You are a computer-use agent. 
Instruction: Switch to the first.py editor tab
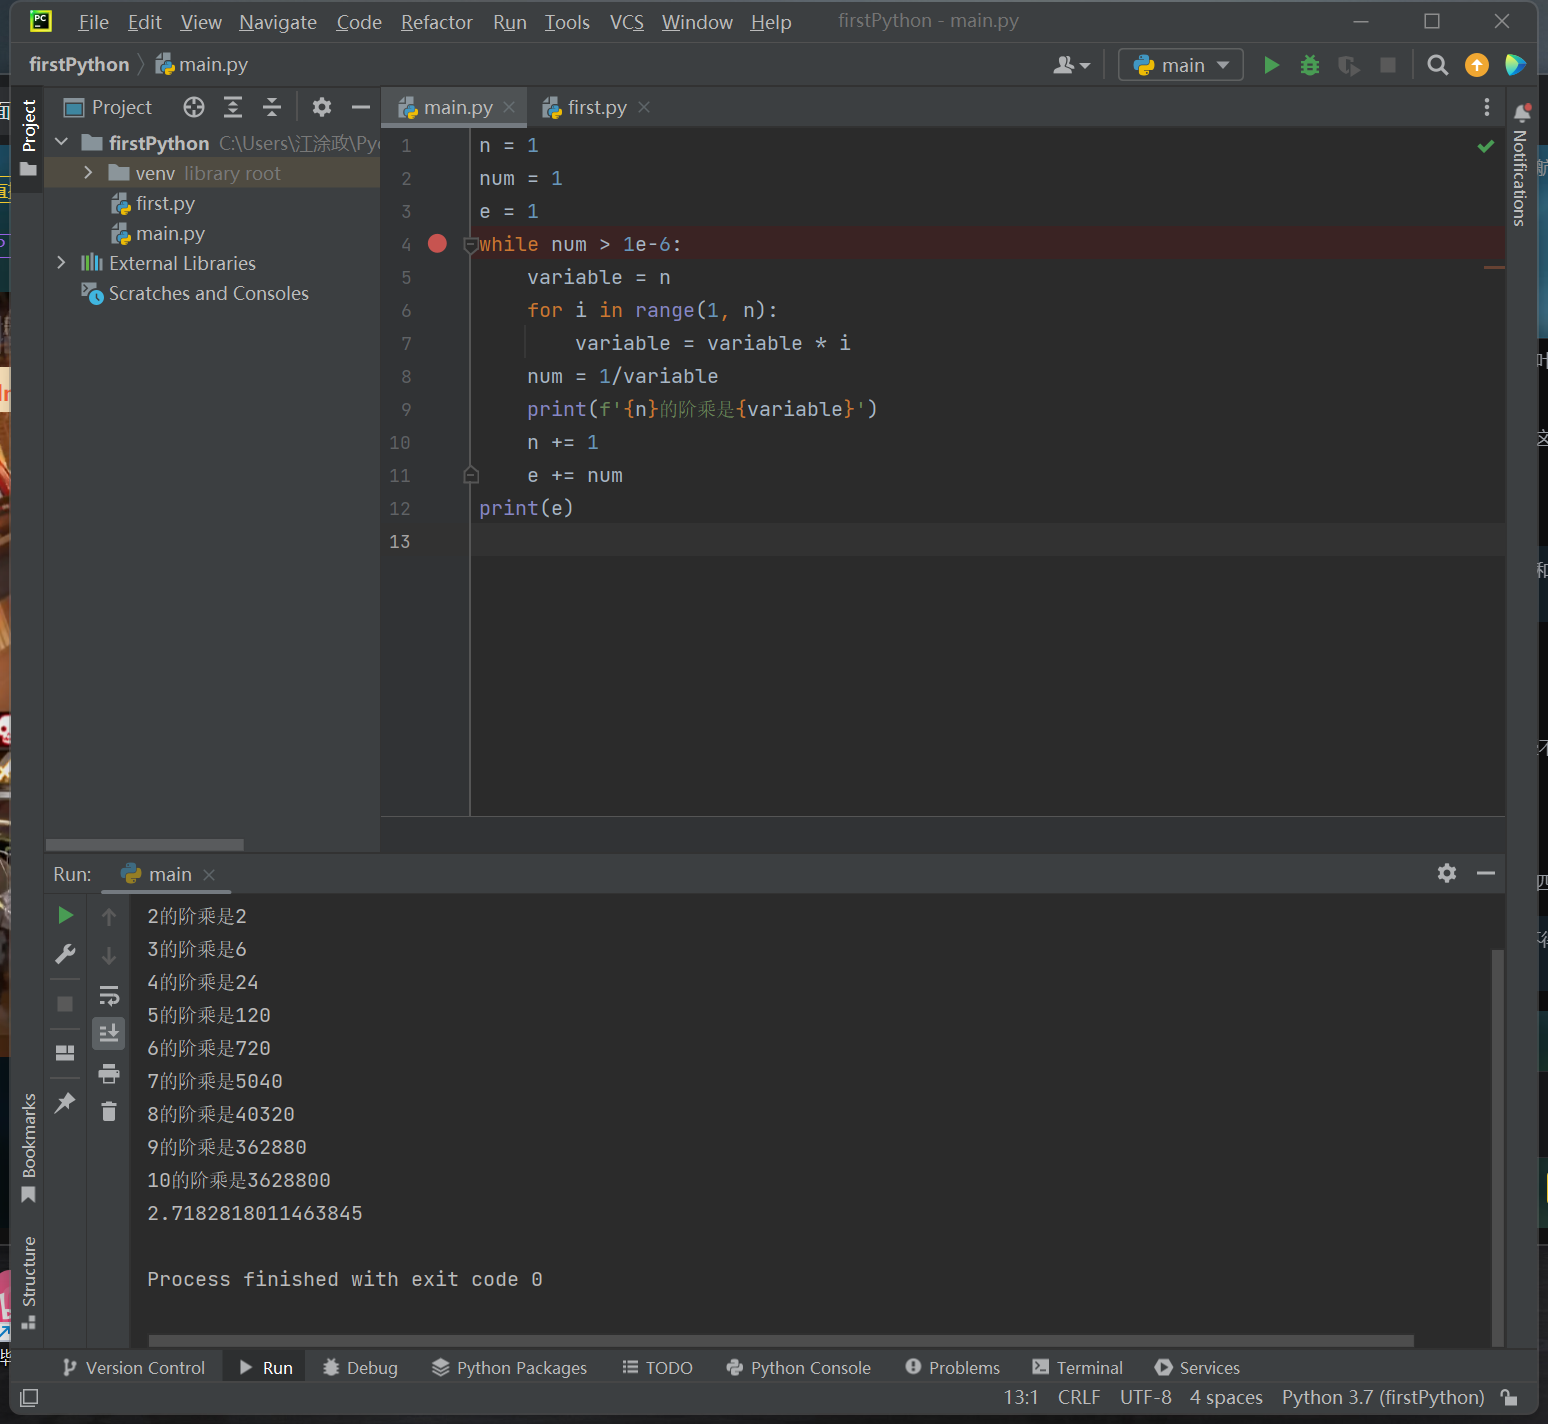(x=594, y=107)
